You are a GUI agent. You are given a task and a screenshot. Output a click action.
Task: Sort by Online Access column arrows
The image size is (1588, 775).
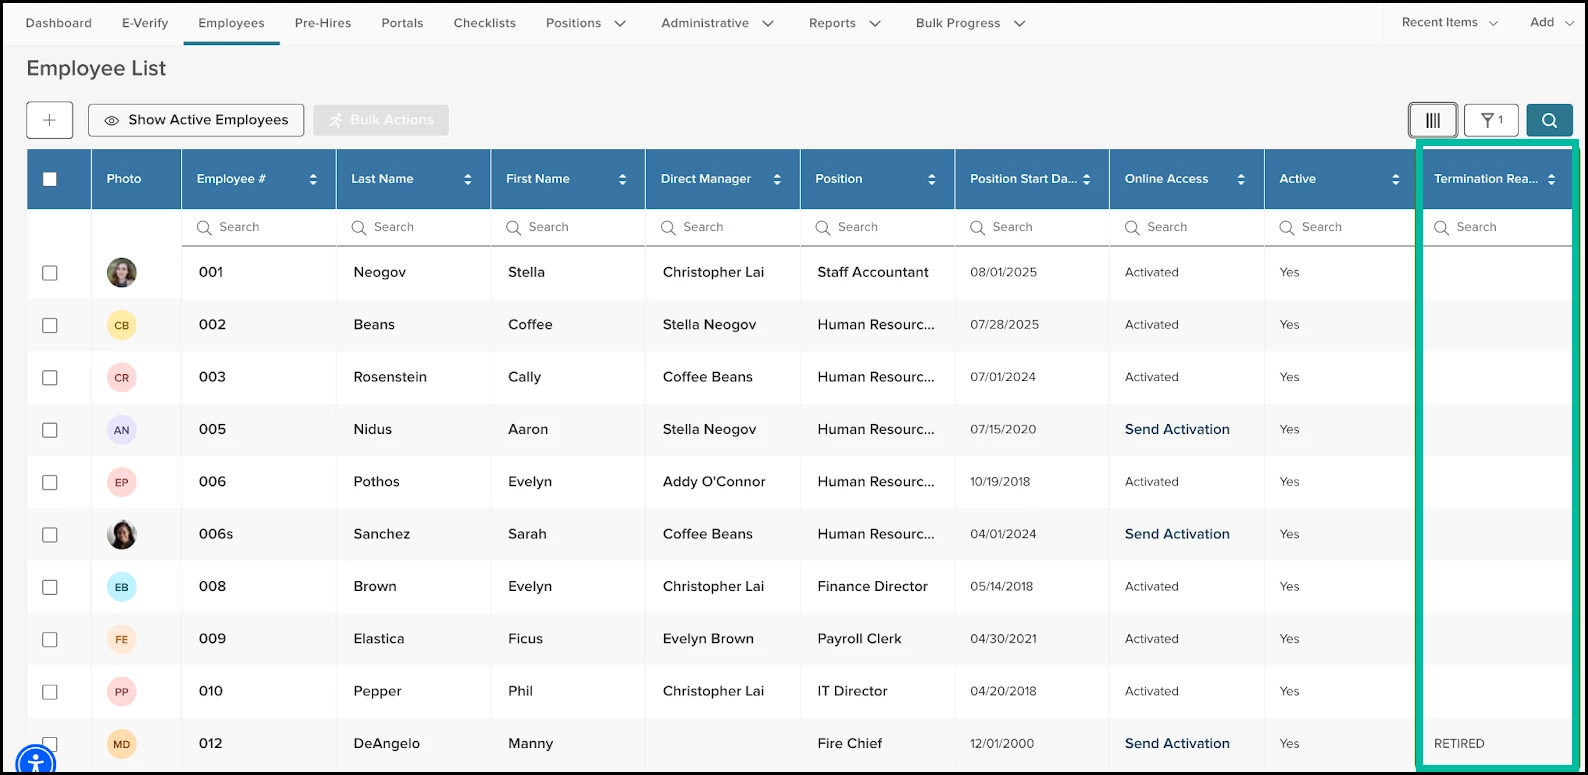pyautogui.click(x=1241, y=179)
